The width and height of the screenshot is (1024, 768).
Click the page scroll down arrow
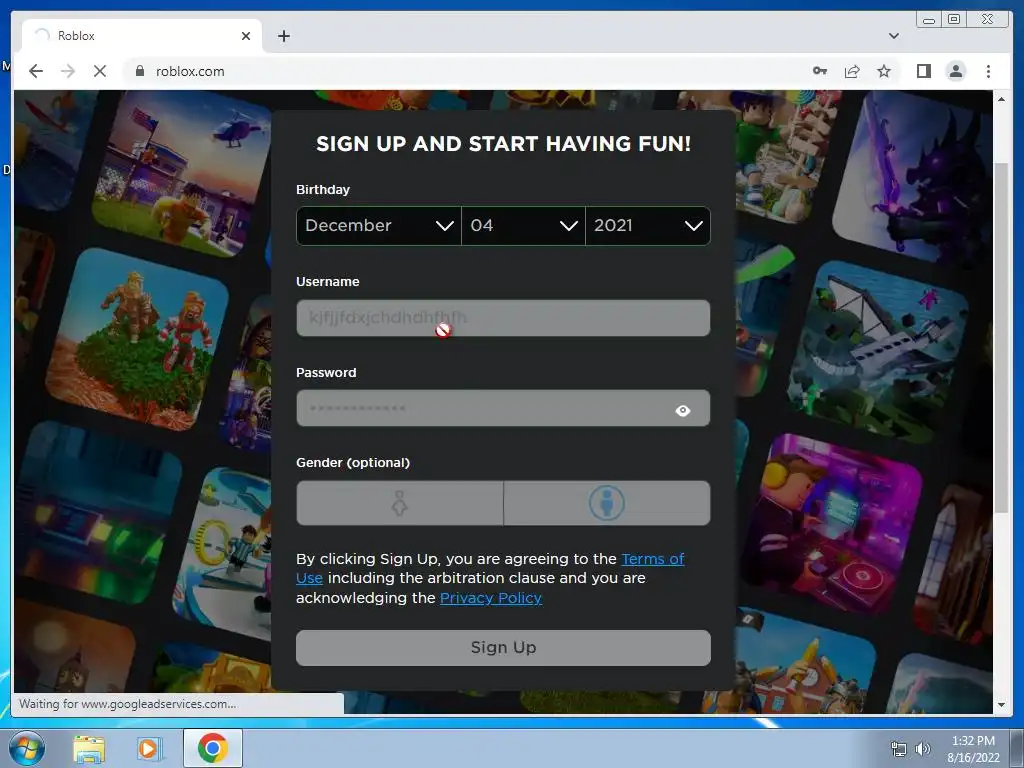point(1001,704)
